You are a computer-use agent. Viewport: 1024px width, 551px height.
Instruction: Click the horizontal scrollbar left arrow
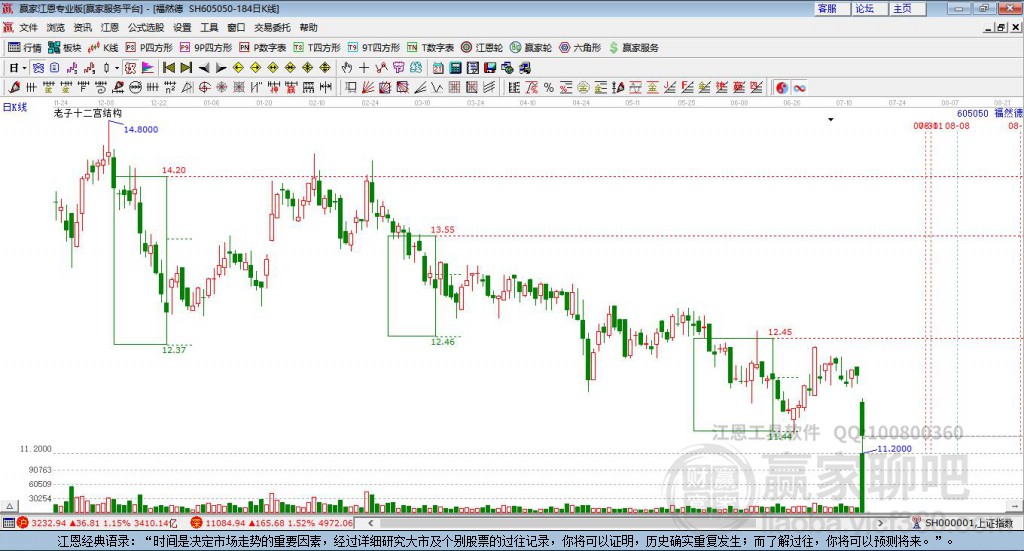click(370, 523)
